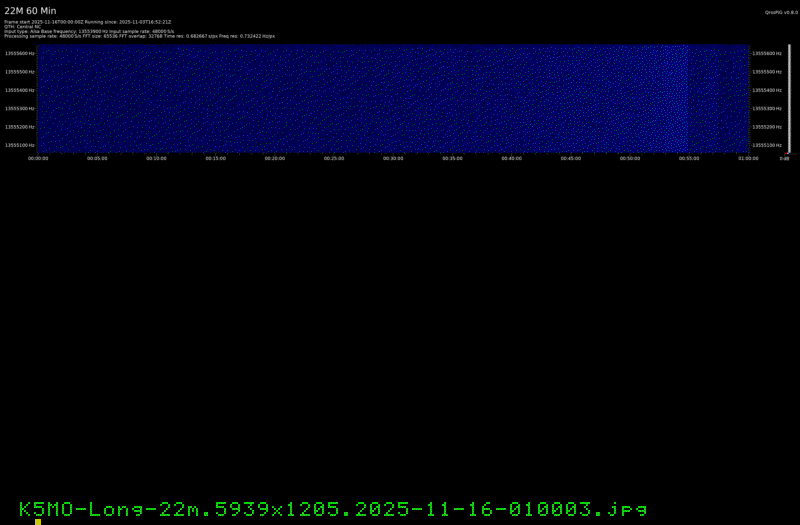Image resolution: width=800 pixels, height=525 pixels.
Task: Click the 13555400 Hz label on left axis
Action: tap(20, 90)
